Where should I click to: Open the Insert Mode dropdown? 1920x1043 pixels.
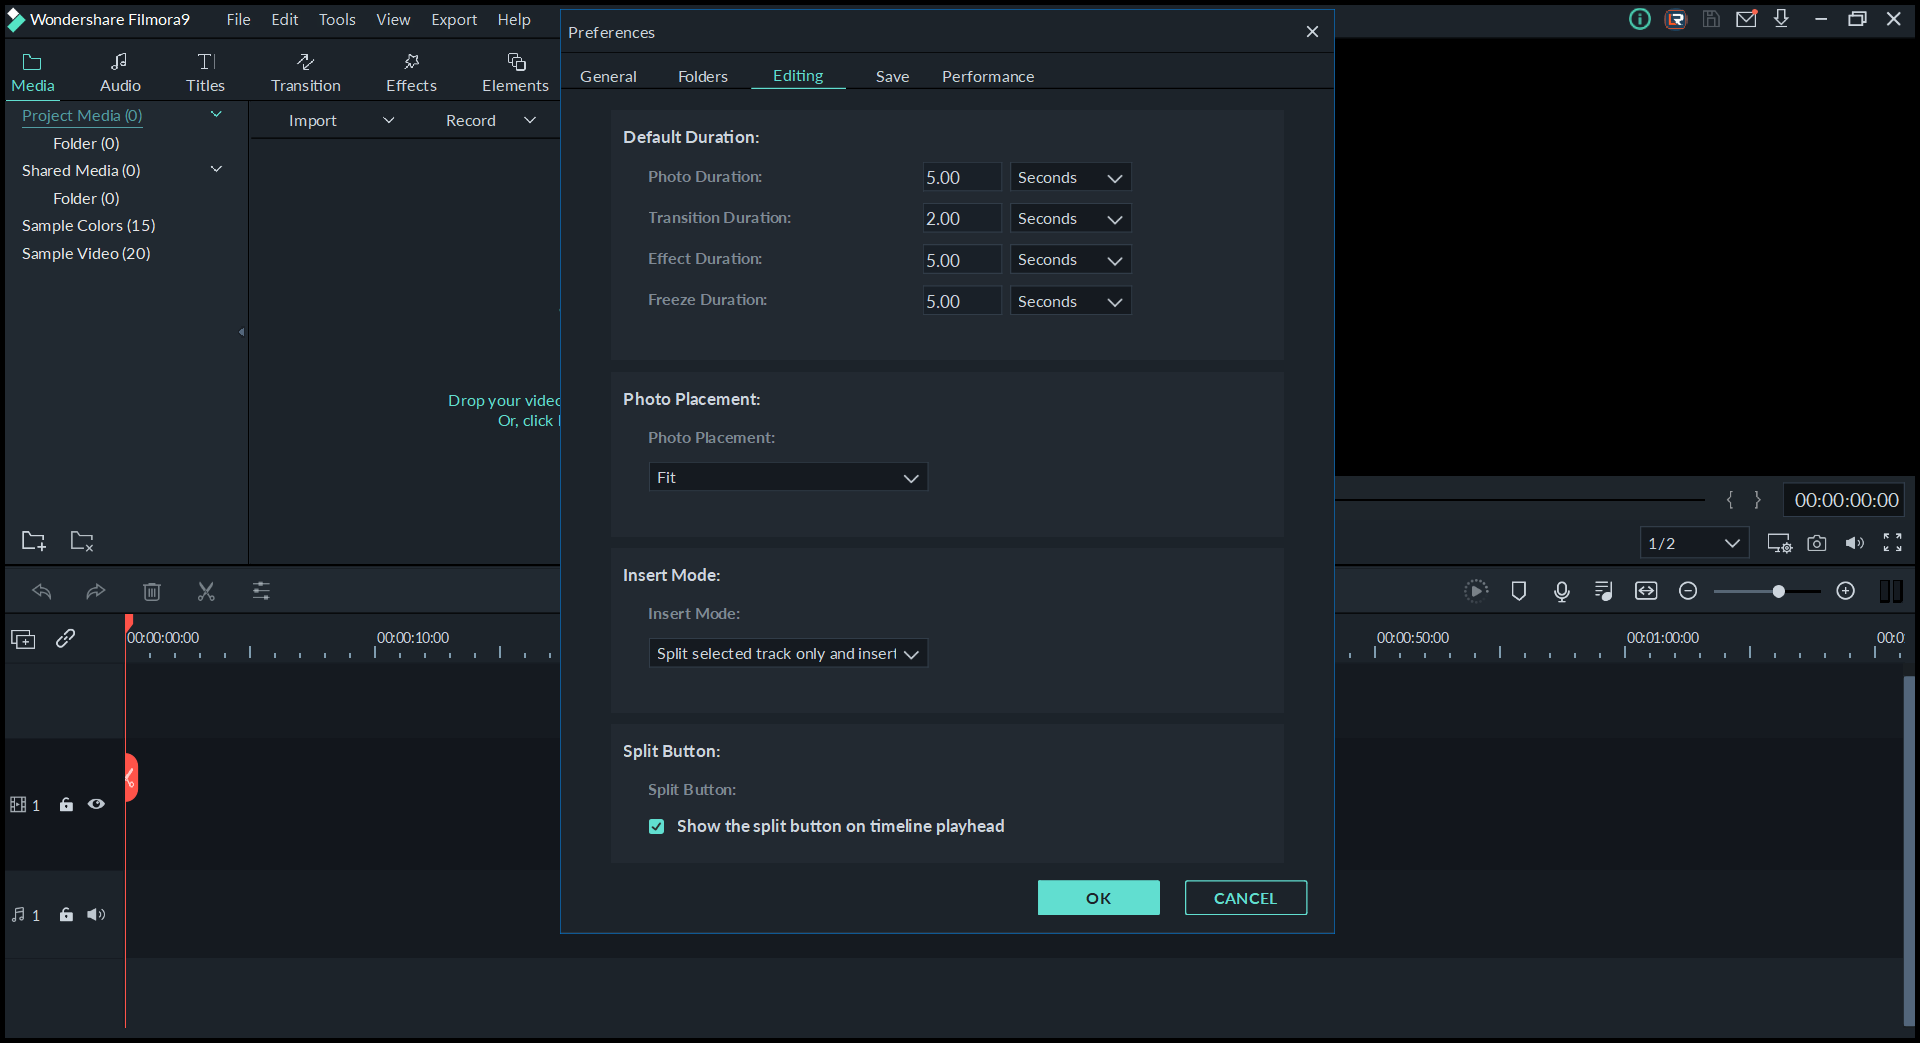pyautogui.click(x=788, y=653)
